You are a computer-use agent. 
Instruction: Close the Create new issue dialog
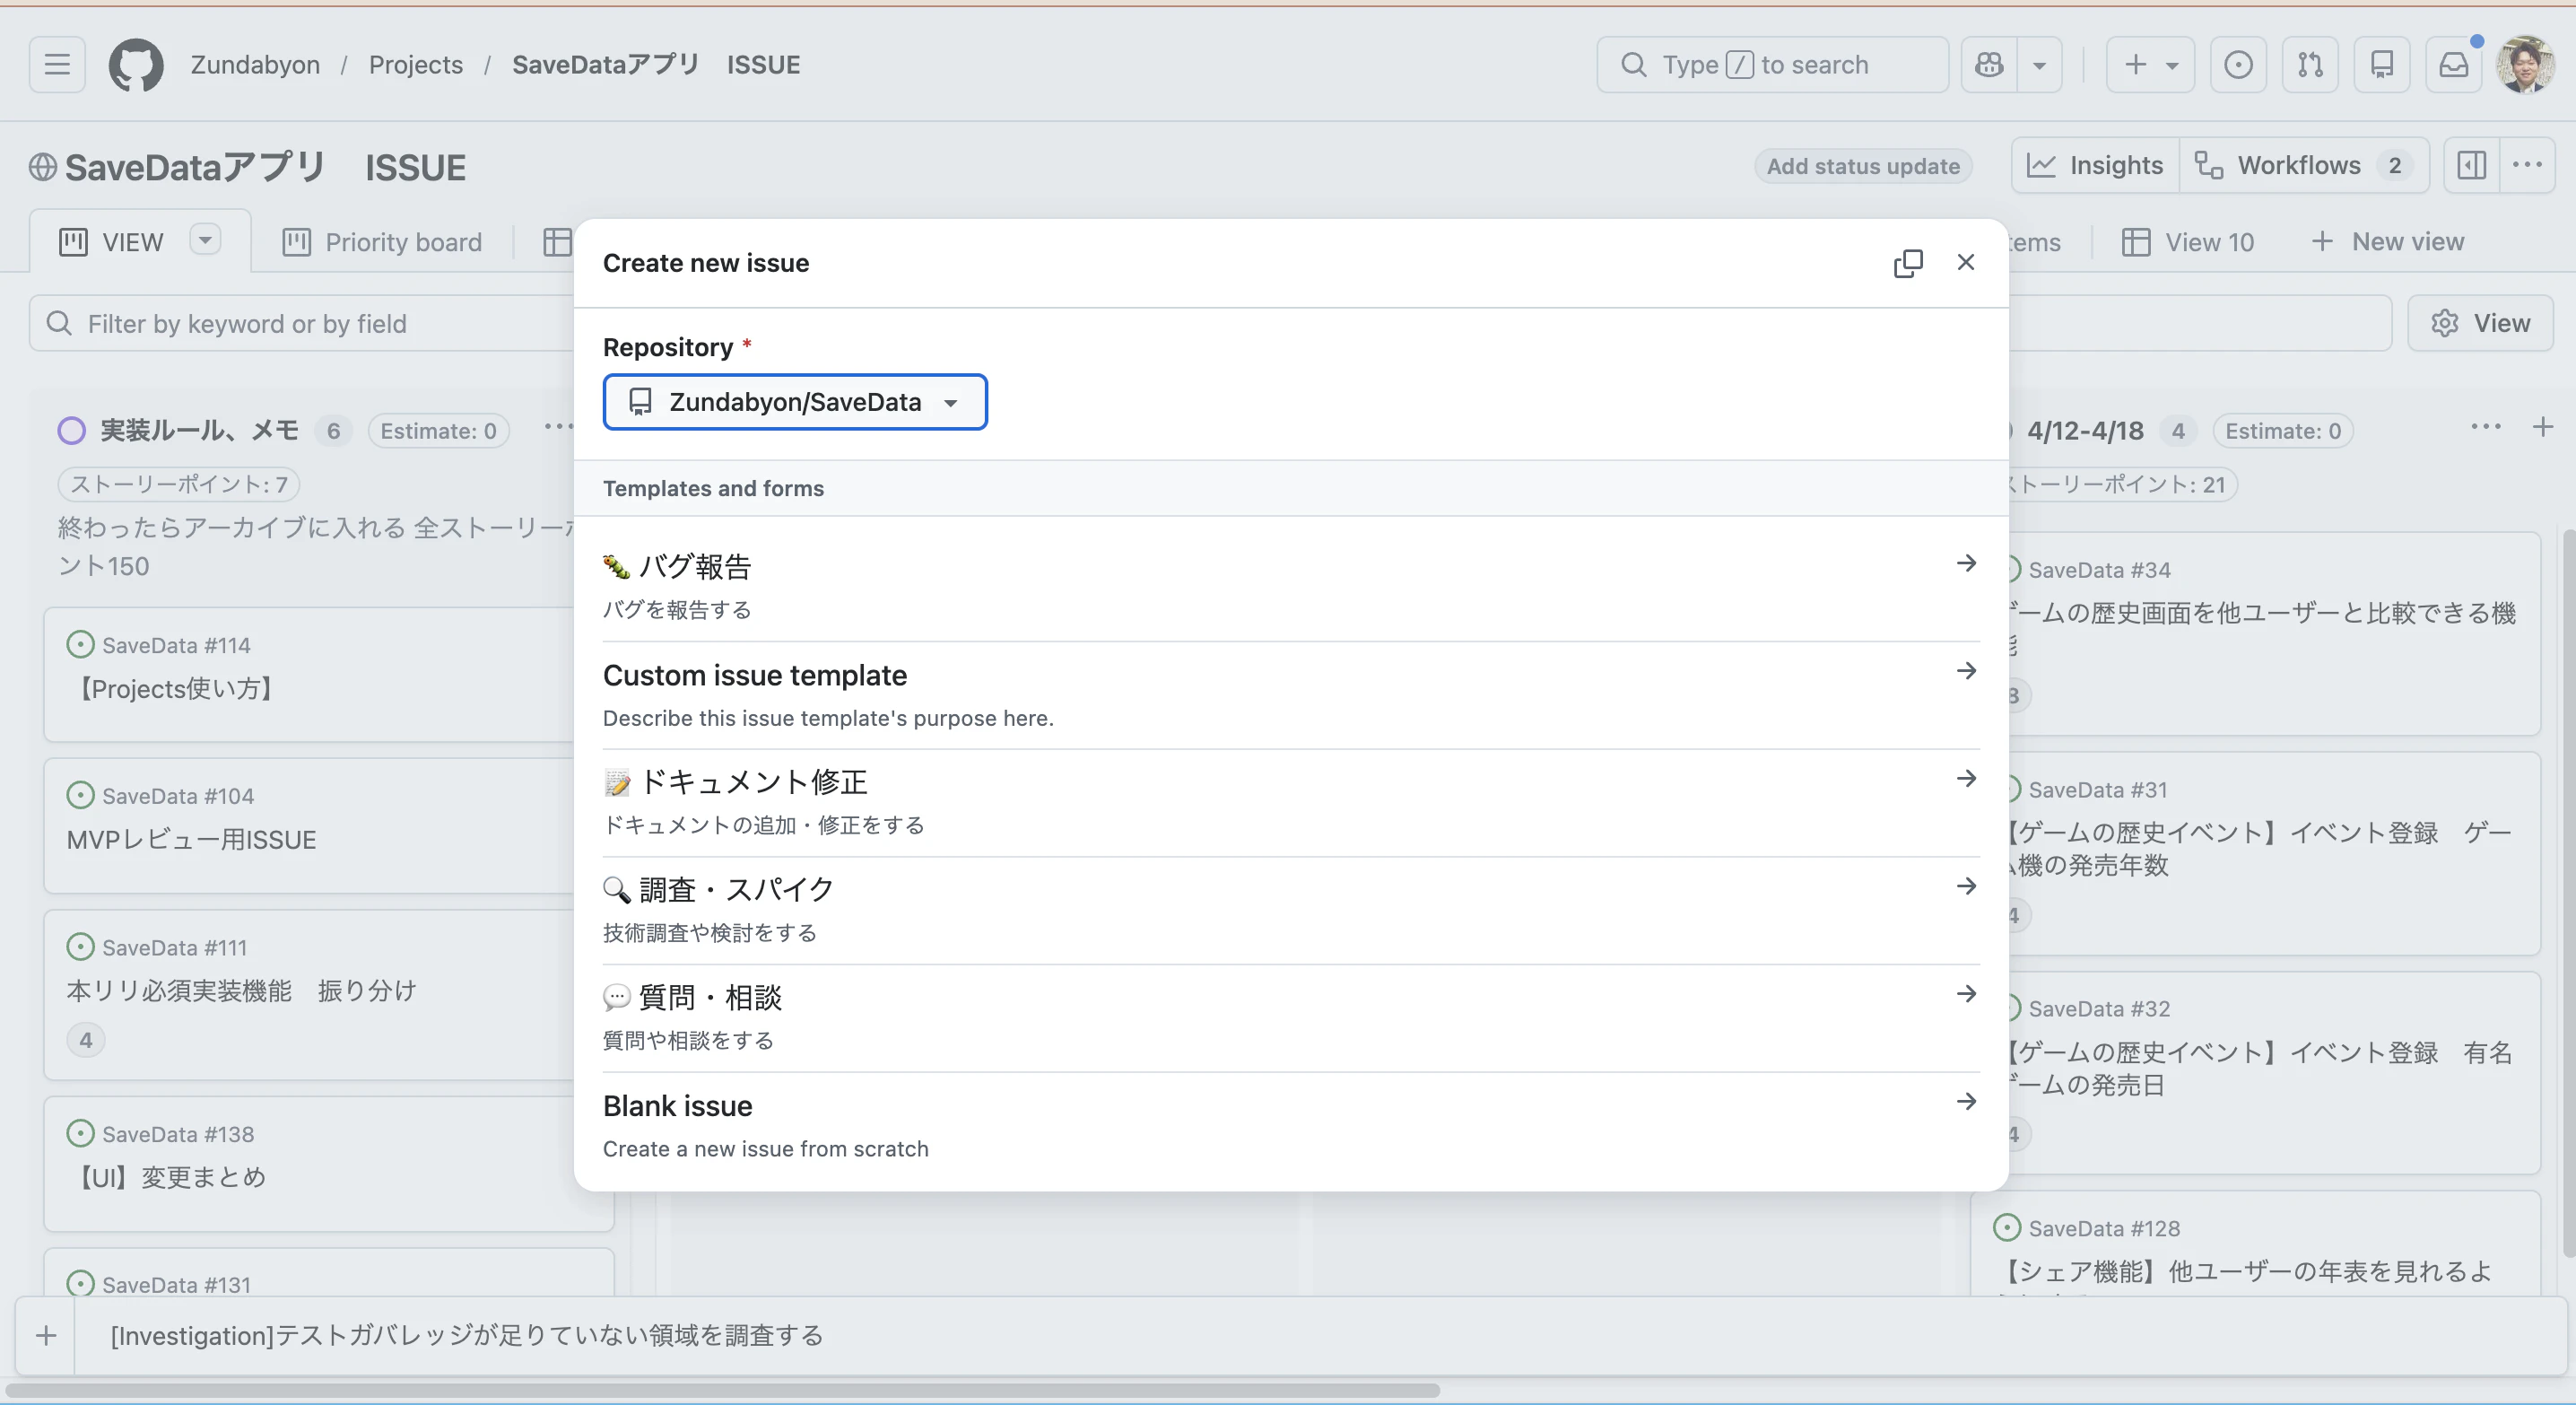coord(1965,262)
